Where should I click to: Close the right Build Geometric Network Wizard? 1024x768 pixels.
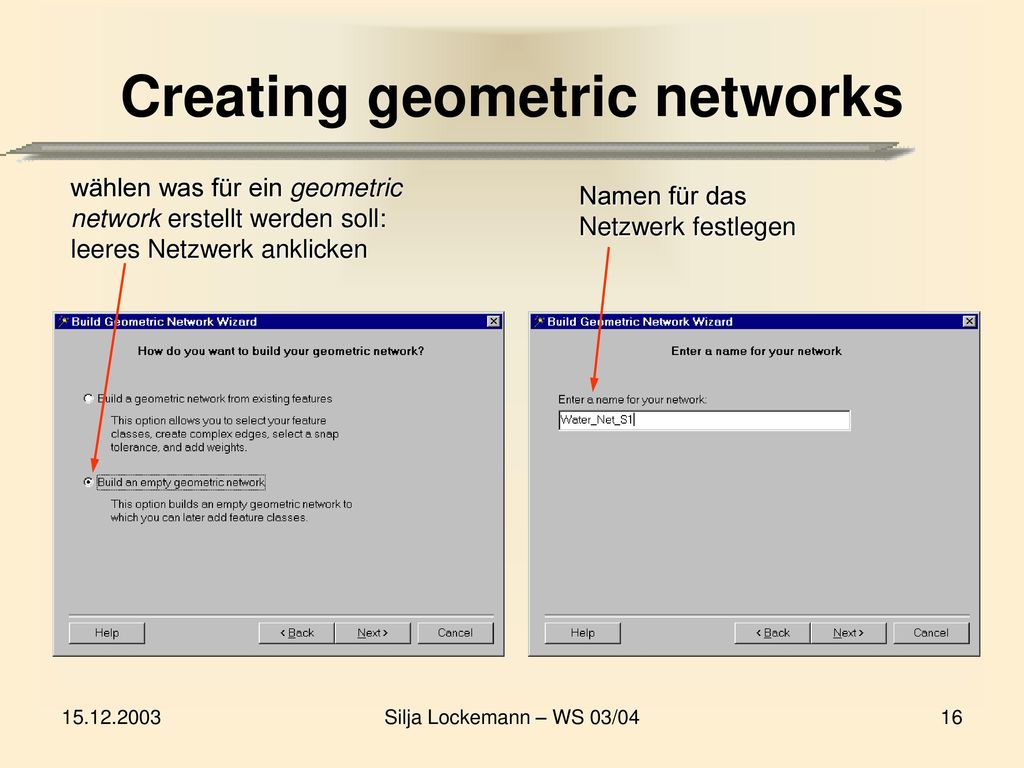(969, 321)
